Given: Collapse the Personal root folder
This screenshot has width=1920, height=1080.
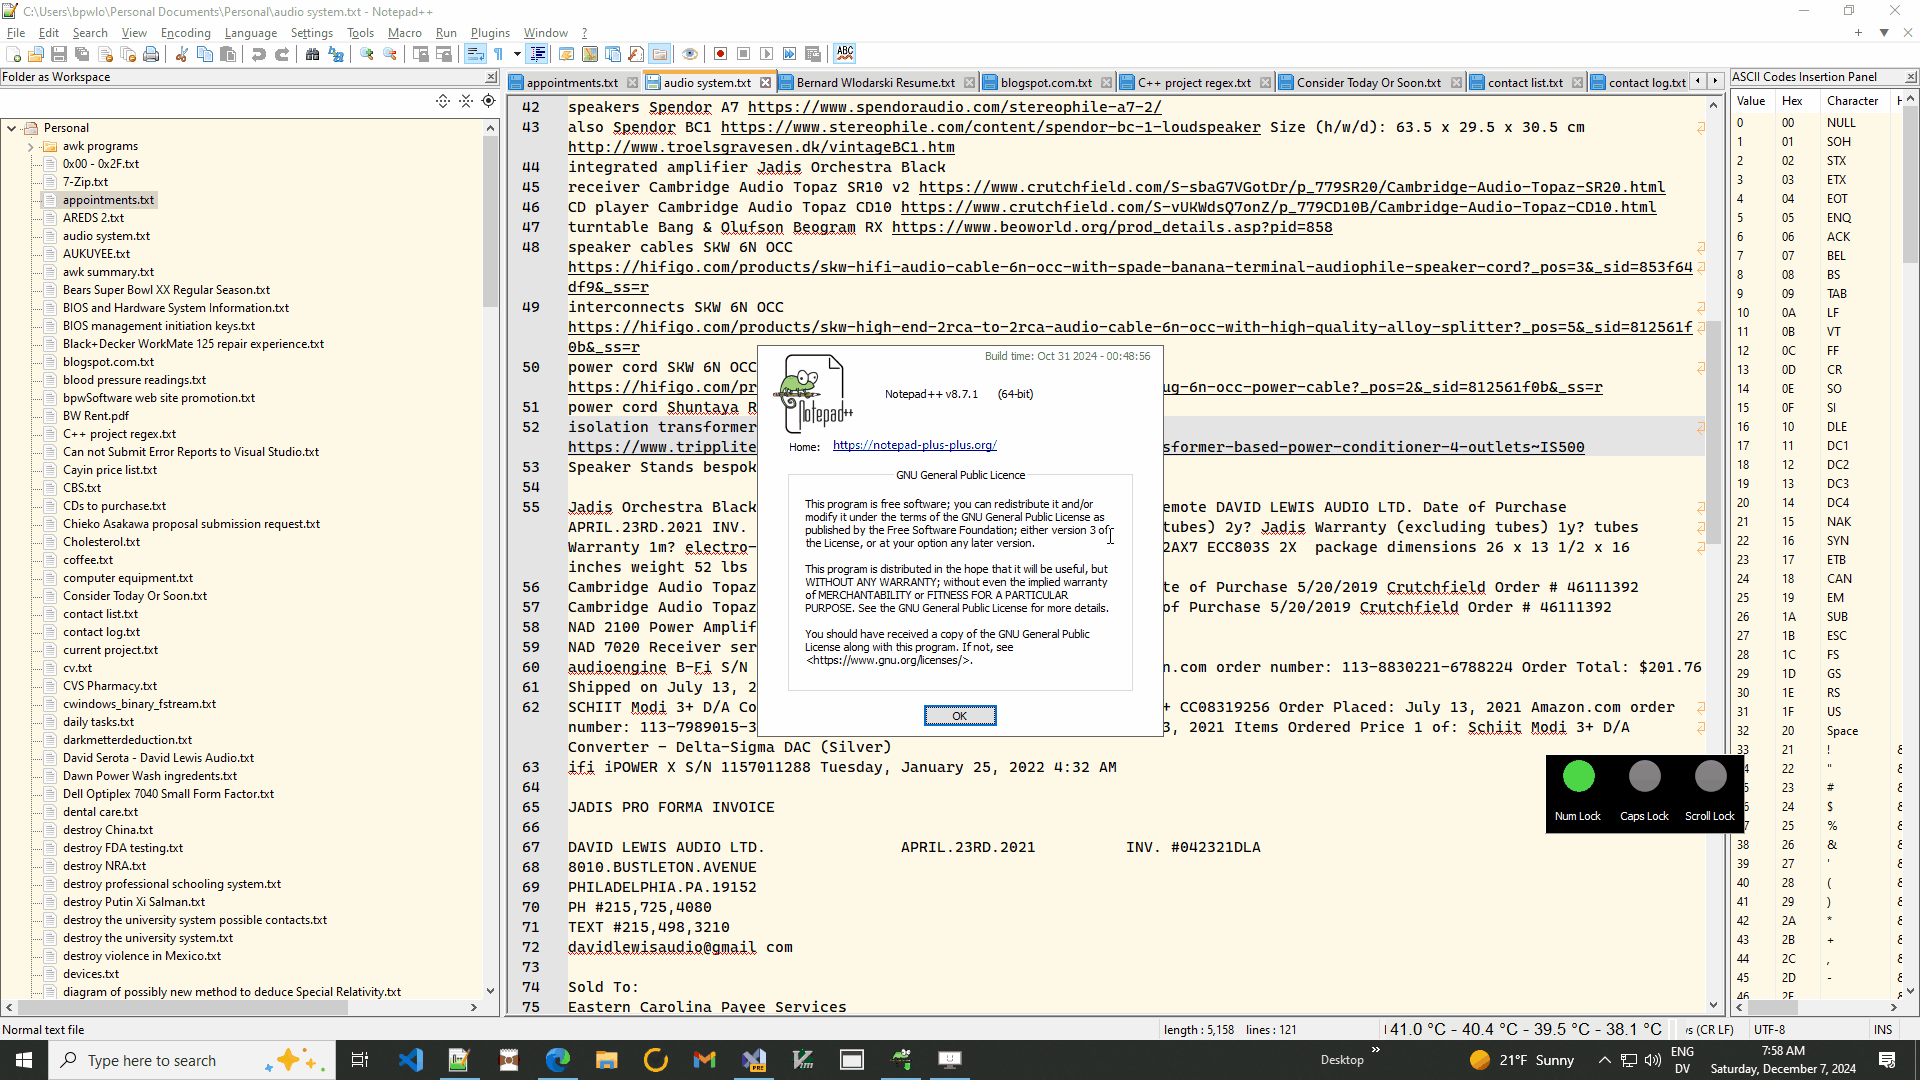Looking at the screenshot, I should 11,128.
